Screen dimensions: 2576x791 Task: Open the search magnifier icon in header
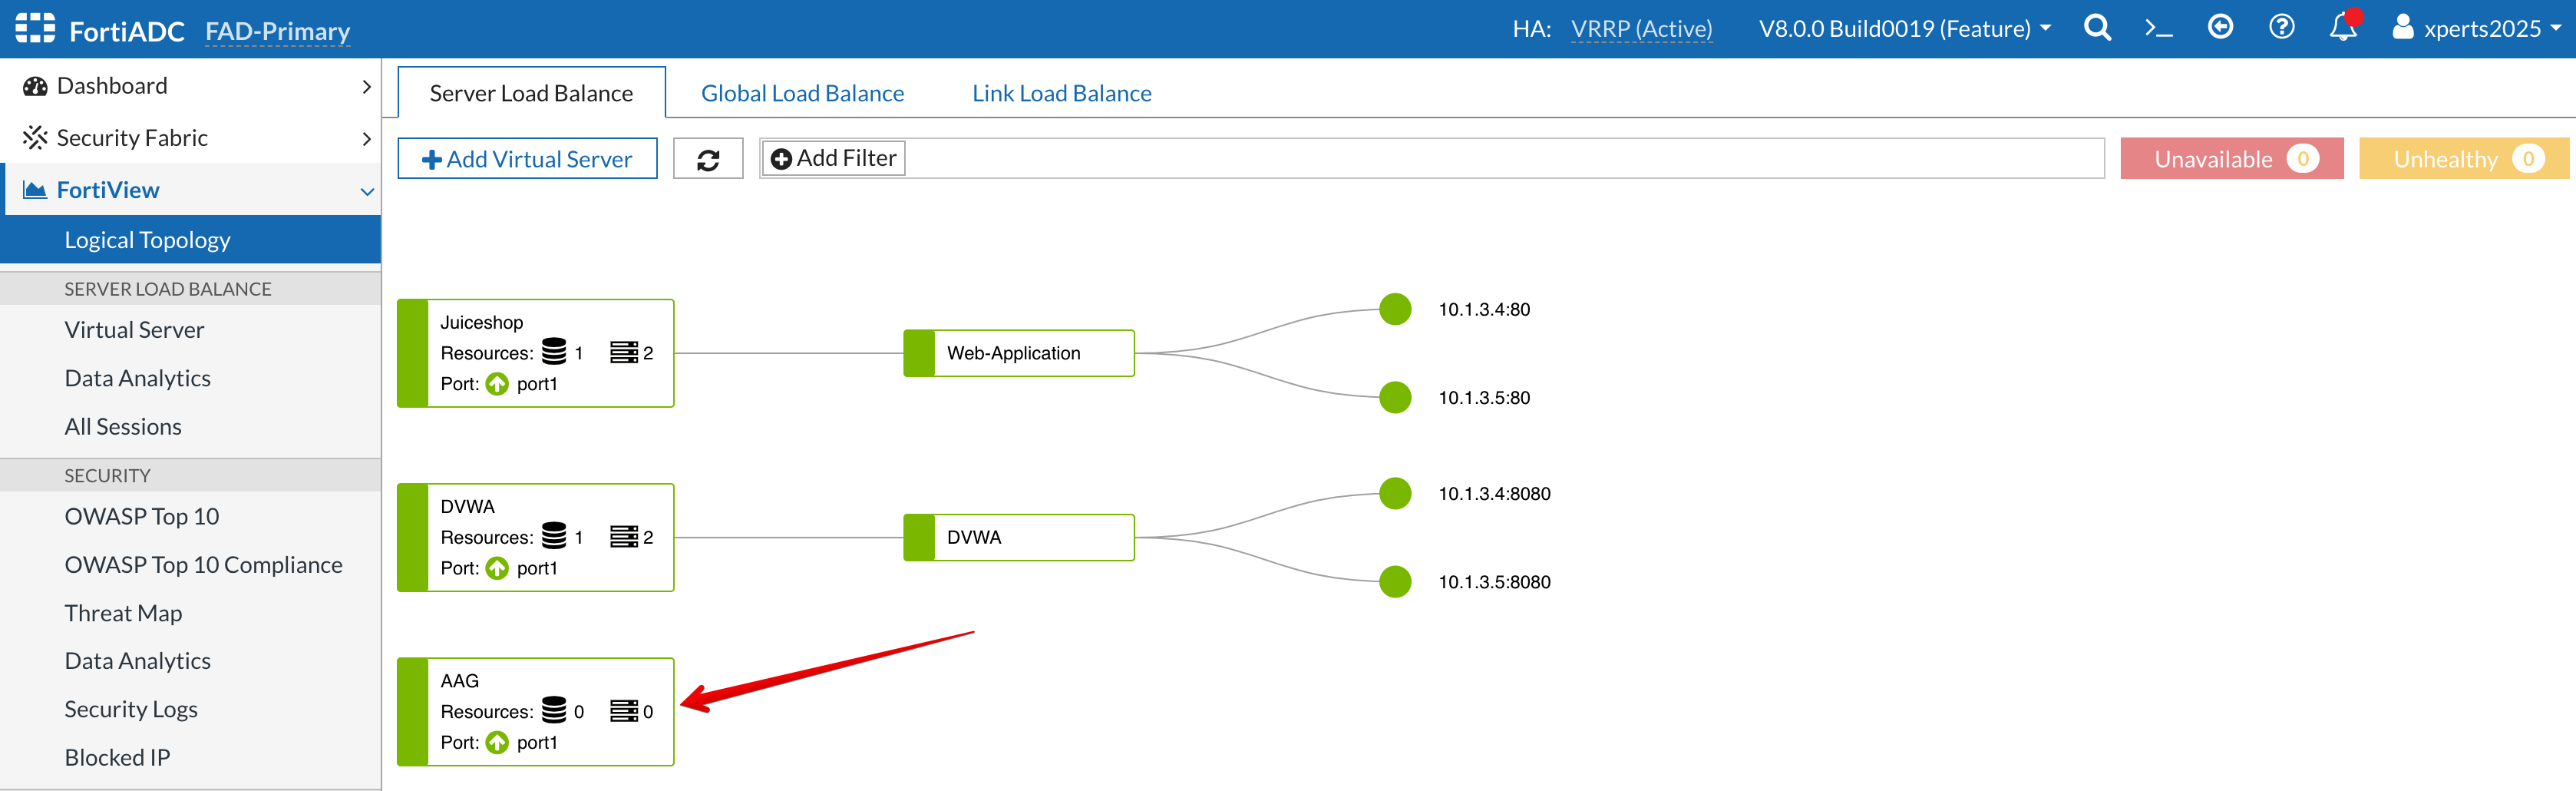2097,28
